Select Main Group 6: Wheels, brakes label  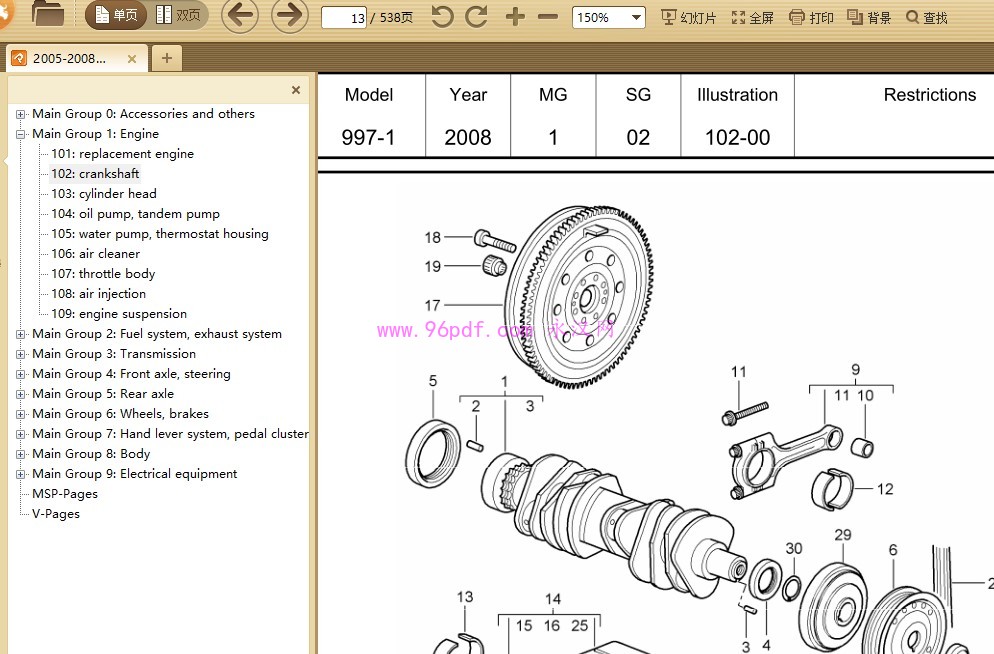point(120,413)
